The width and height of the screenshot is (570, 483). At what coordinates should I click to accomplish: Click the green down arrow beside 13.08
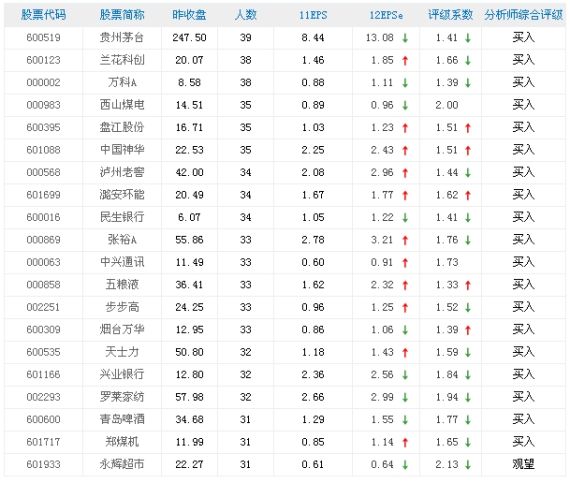coord(405,38)
